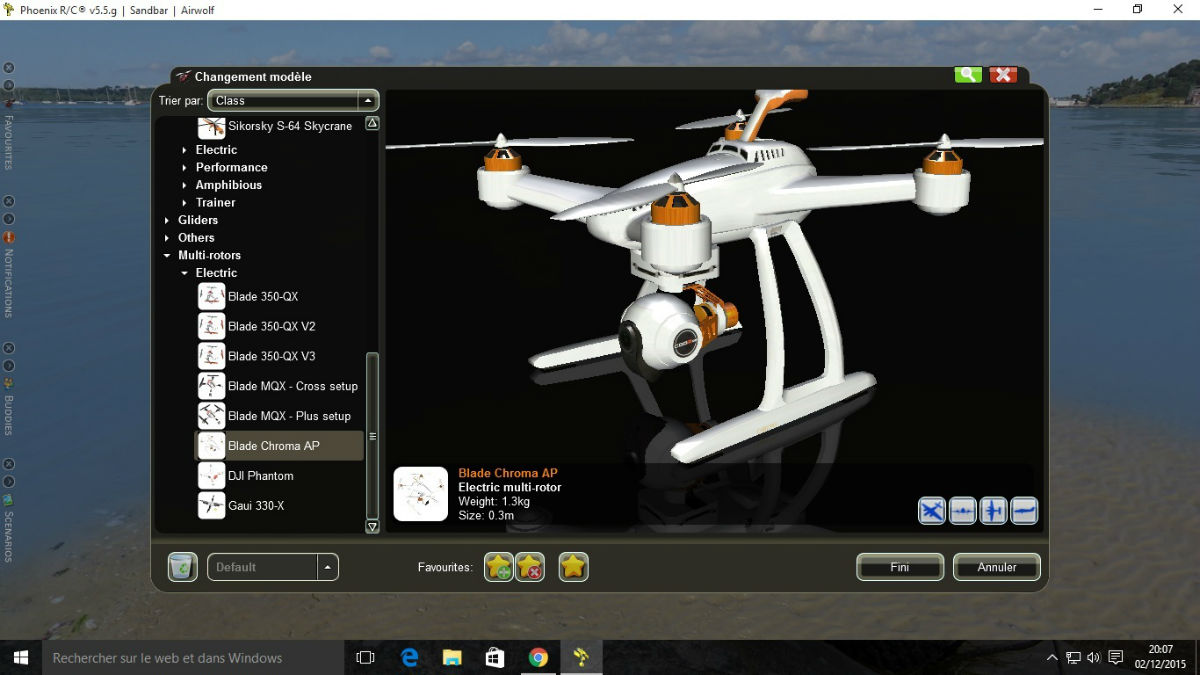
Task: Show hidden system tray icons
Action: pos(1052,657)
